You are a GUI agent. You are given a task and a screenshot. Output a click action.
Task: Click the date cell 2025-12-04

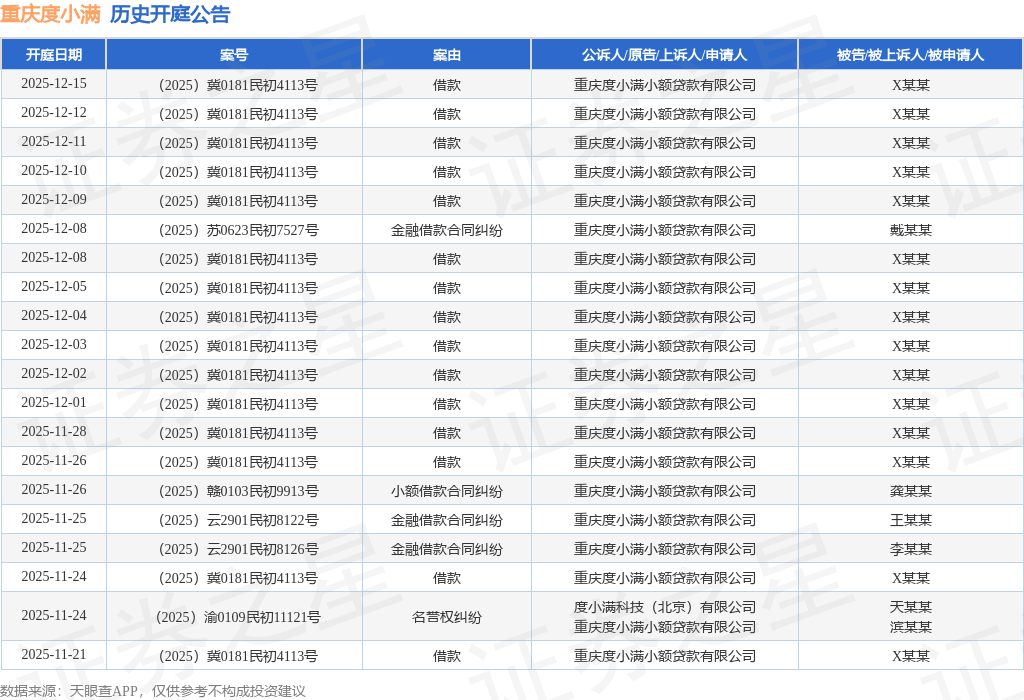point(54,315)
